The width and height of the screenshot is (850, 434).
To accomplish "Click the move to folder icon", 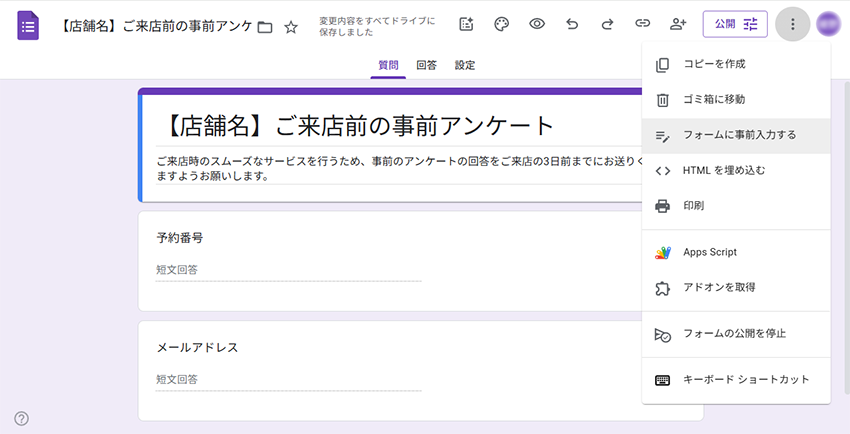I will pos(265,27).
